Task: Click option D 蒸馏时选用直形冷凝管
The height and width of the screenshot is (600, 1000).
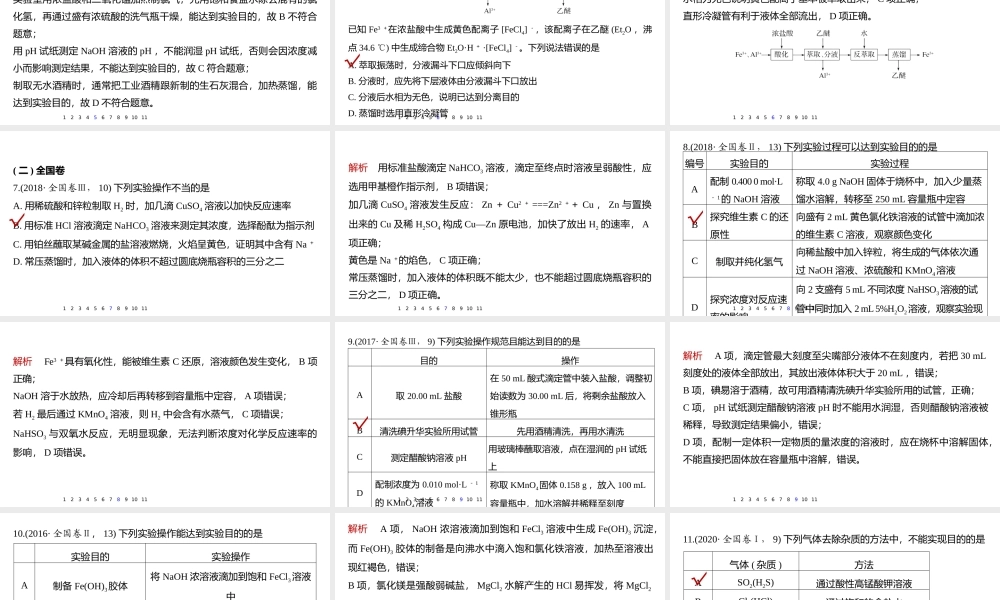Action: (398, 113)
